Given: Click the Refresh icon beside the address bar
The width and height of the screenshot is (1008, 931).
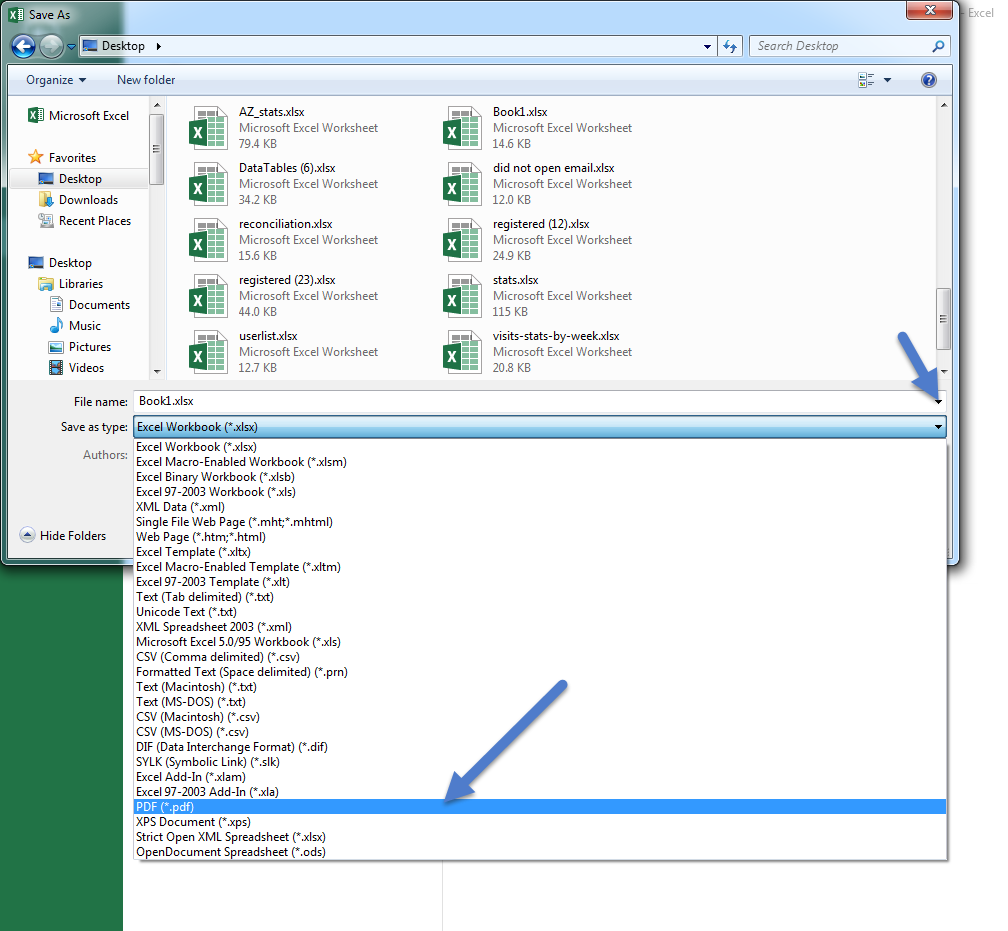Looking at the screenshot, I should 732,46.
